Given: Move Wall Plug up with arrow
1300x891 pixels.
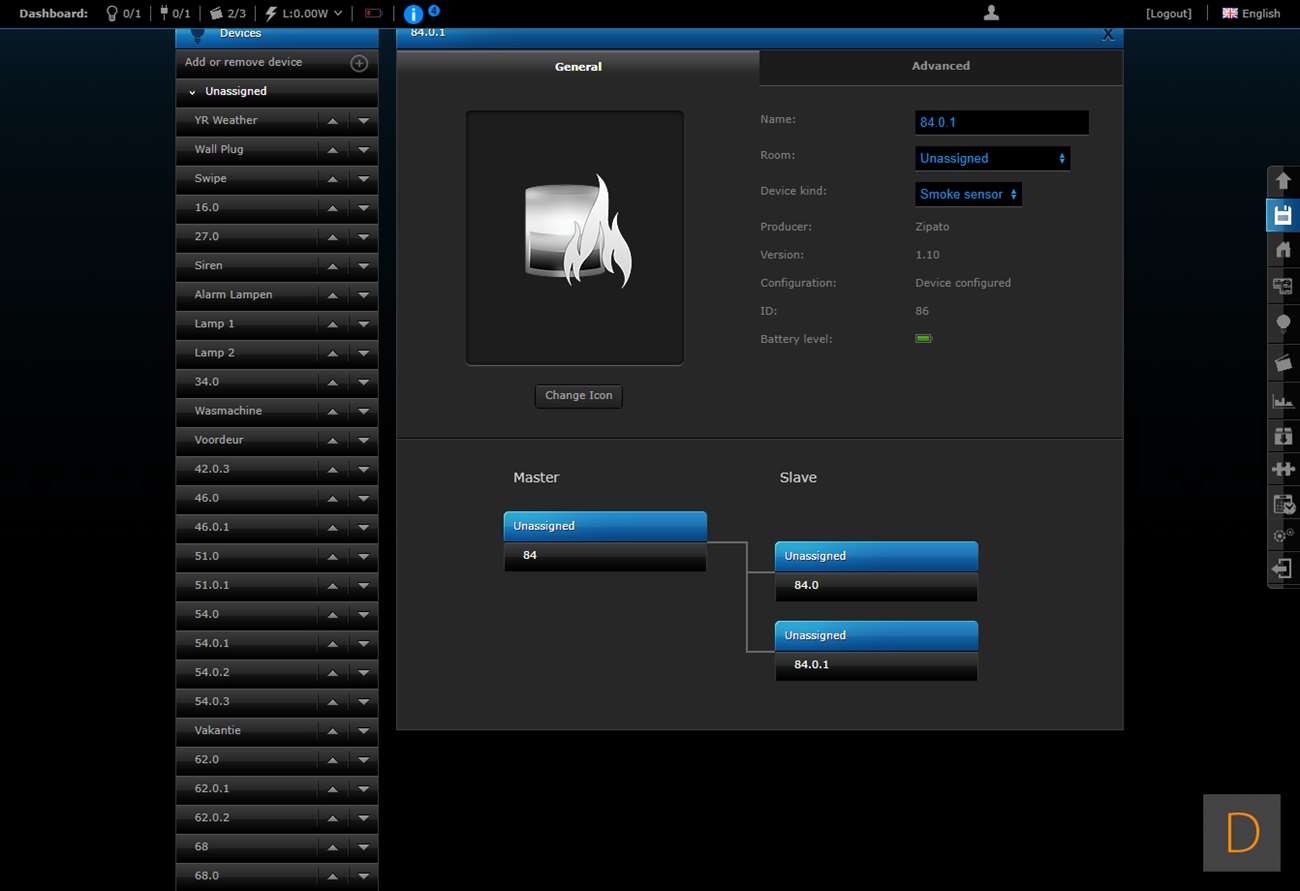Looking at the screenshot, I should tap(332, 150).
